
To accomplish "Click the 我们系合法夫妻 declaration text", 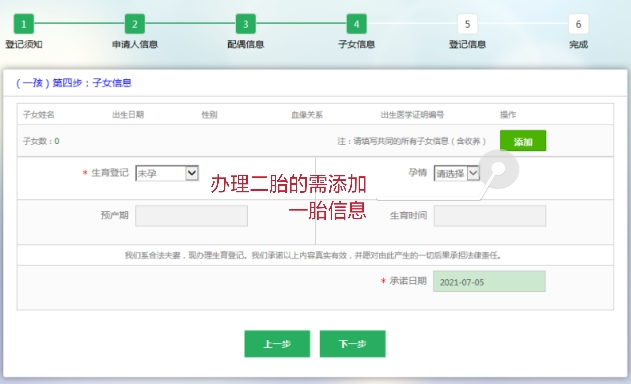I will [313, 255].
